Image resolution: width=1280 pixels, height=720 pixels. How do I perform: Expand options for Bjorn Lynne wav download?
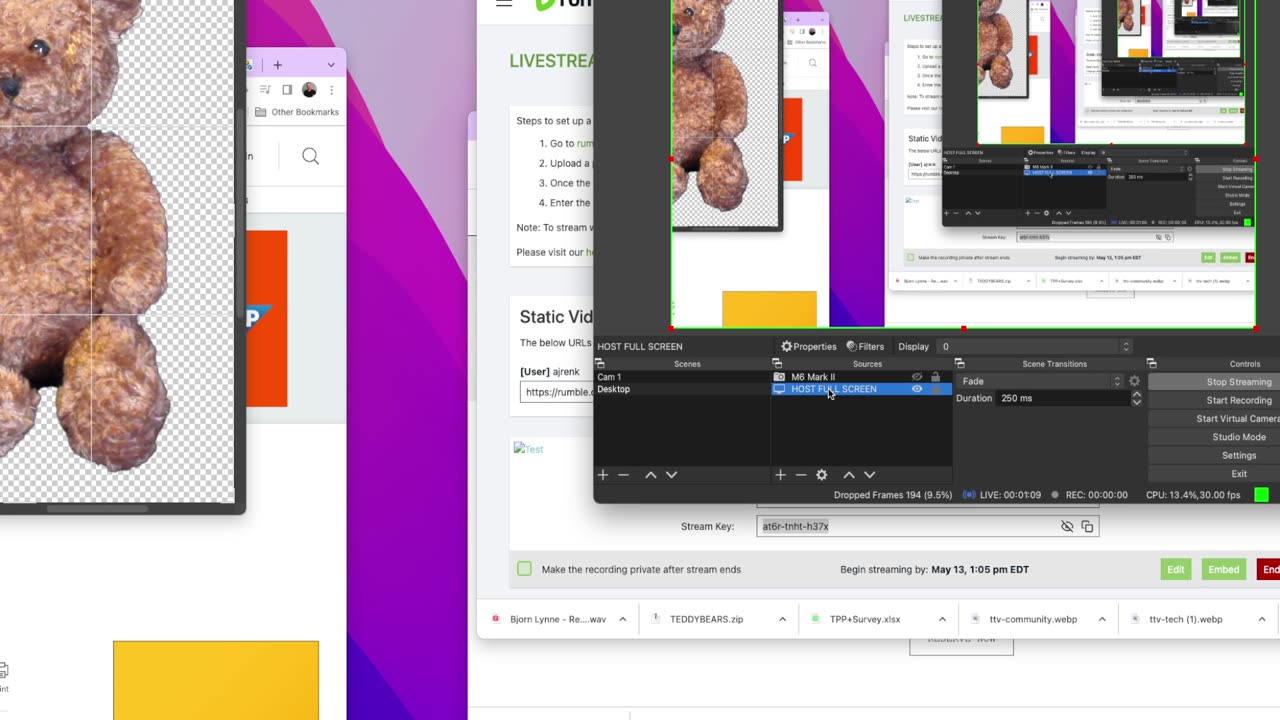coord(622,619)
